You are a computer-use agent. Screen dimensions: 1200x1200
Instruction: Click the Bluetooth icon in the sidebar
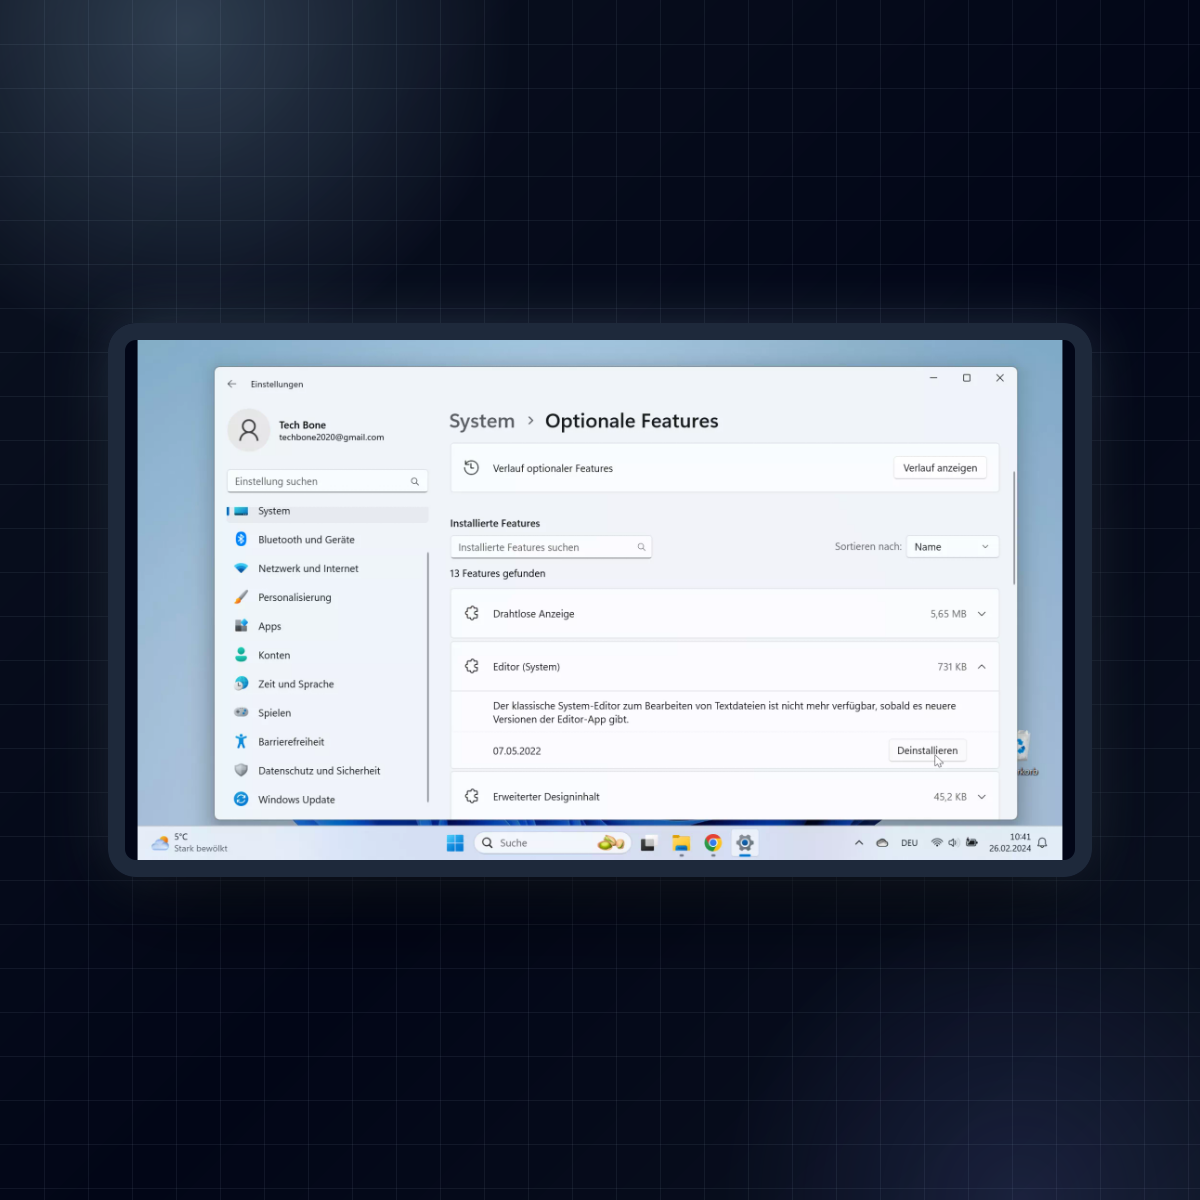[x=241, y=539]
